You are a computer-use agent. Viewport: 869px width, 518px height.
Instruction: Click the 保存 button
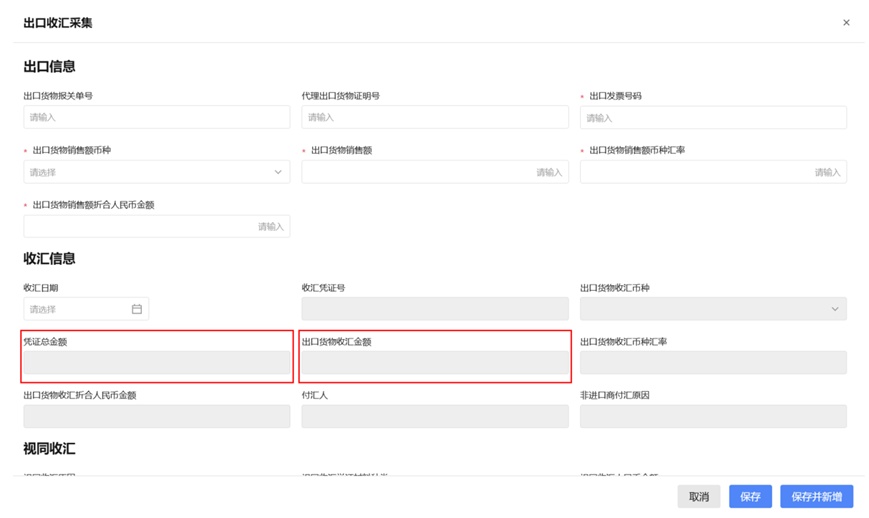coord(750,496)
